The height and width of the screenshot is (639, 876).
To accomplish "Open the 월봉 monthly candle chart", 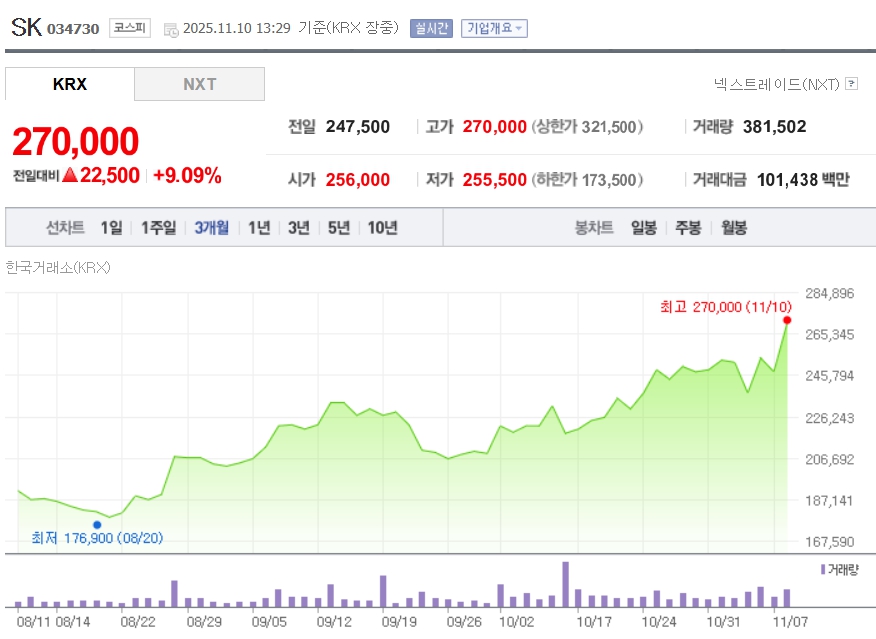I will pyautogui.click(x=733, y=227).
